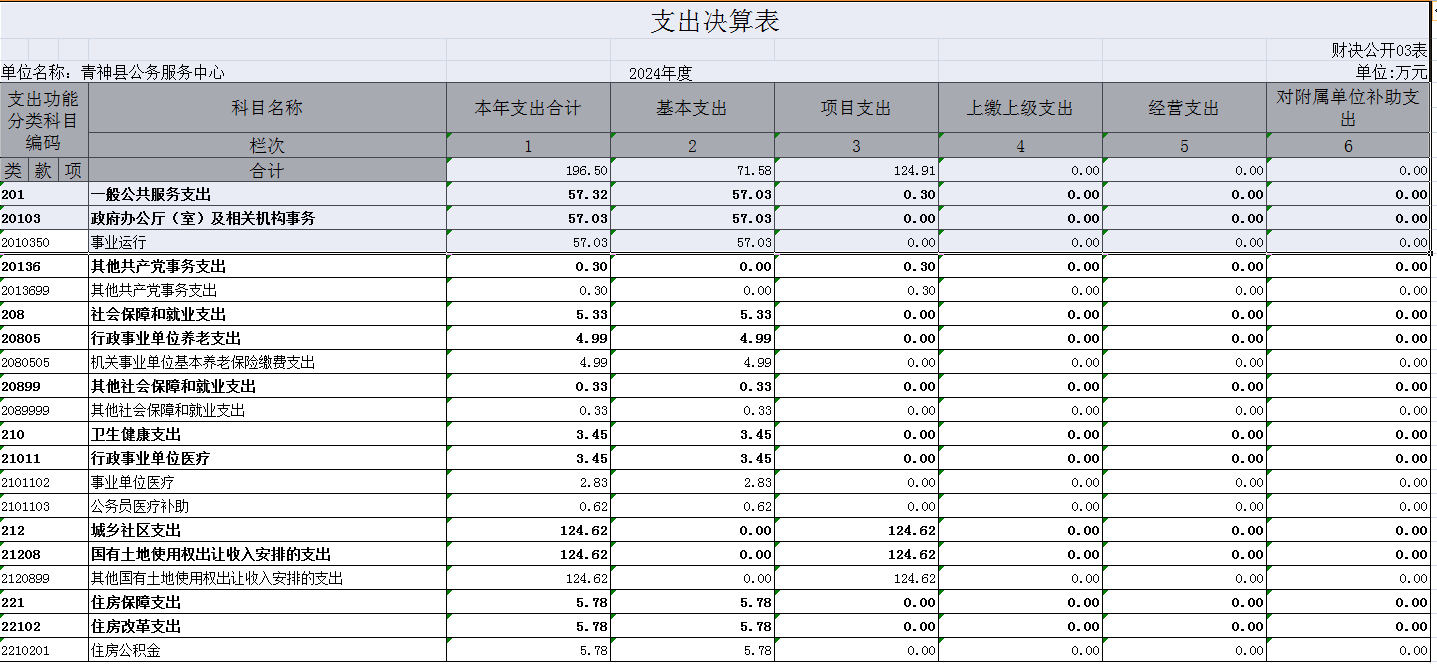Click the 196.50 total expenditure cell
This screenshot has width=1437, height=664.
(528, 171)
